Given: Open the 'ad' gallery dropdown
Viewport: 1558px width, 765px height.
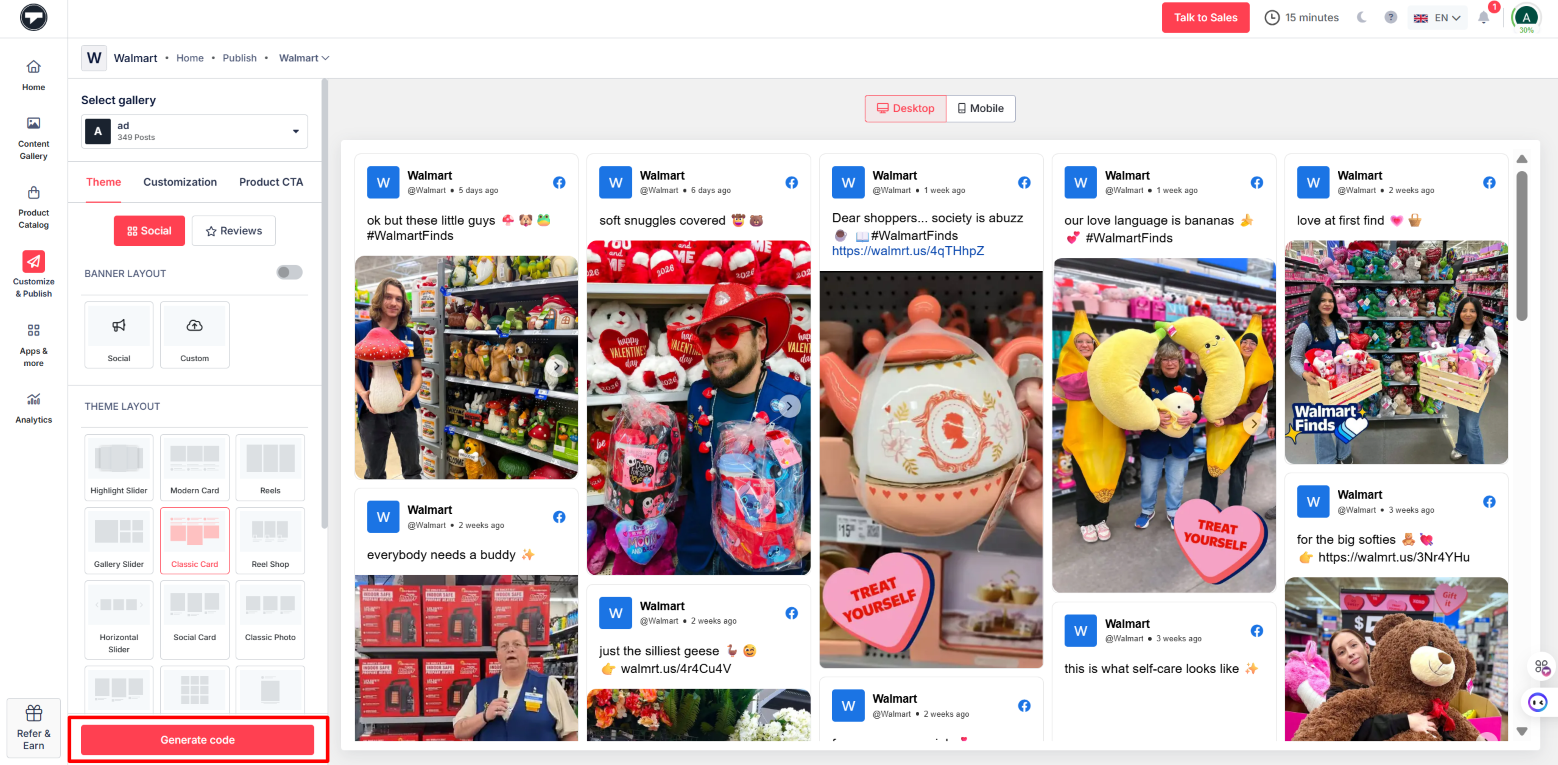Looking at the screenshot, I should (x=194, y=131).
